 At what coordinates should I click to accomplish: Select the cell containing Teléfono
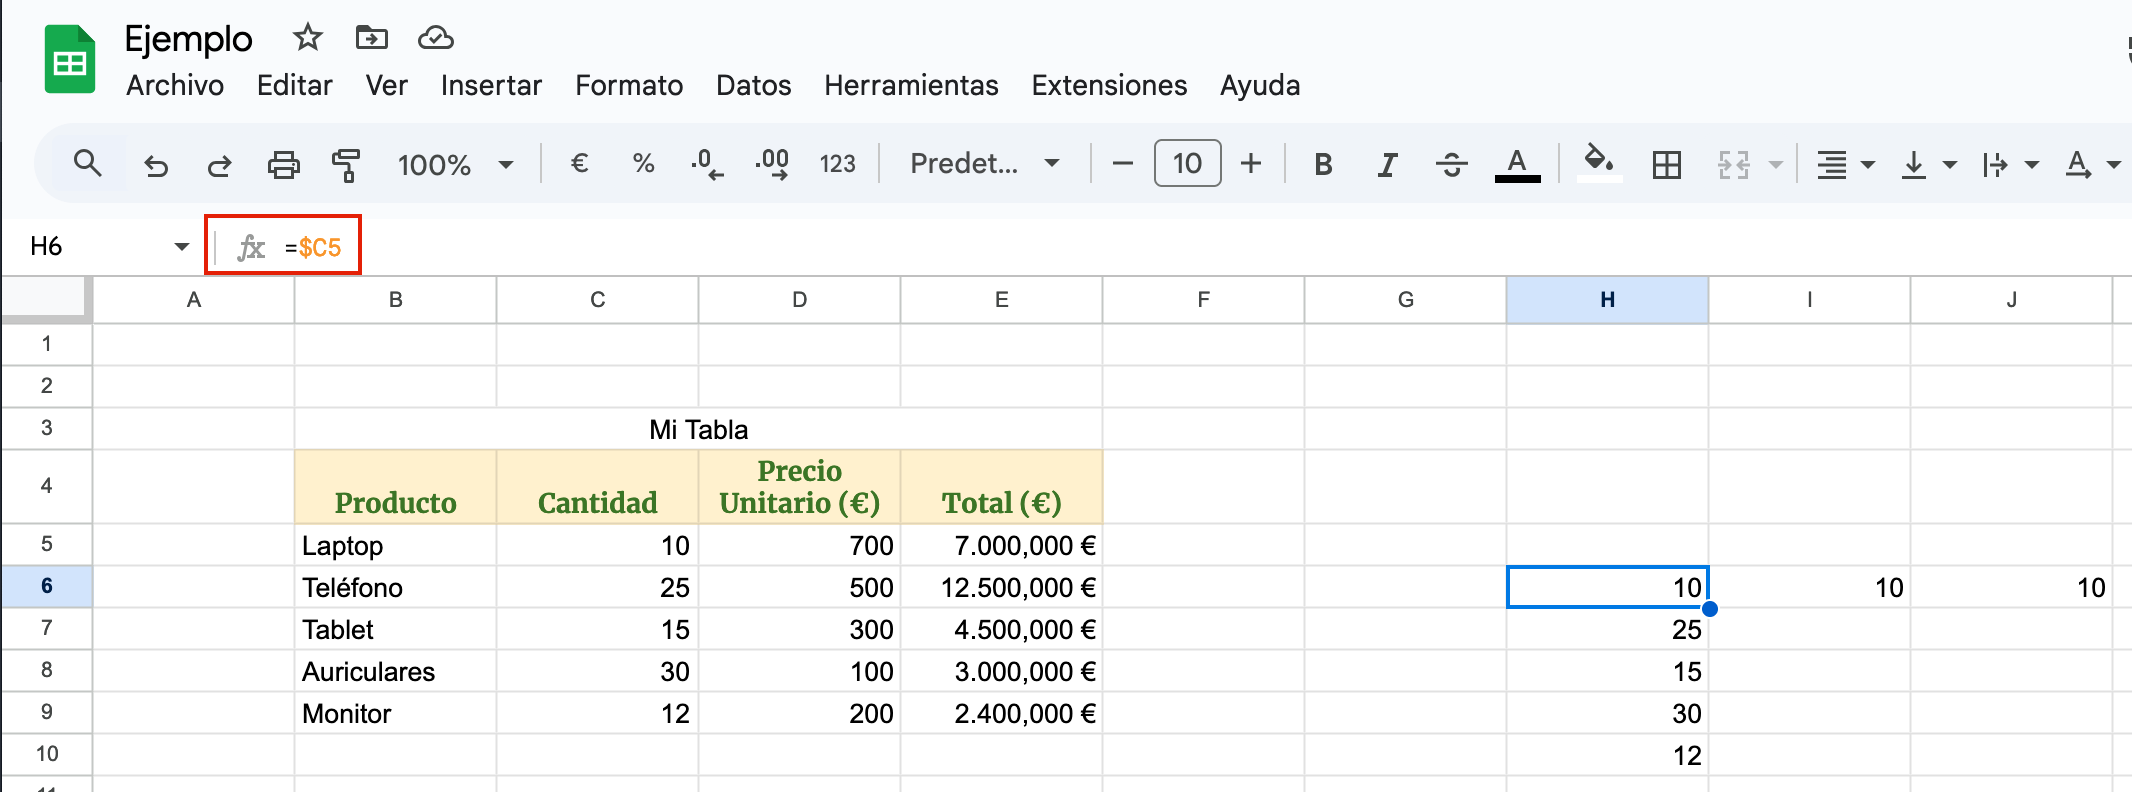point(395,587)
